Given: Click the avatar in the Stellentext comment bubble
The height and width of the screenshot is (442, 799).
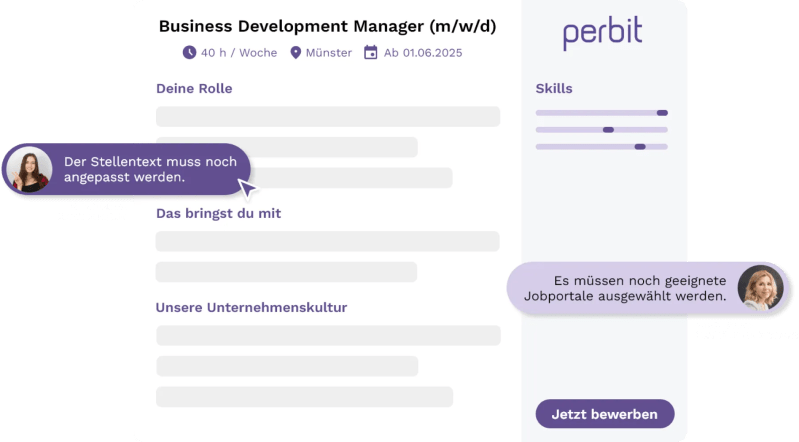Looking at the screenshot, I should 29,169.
